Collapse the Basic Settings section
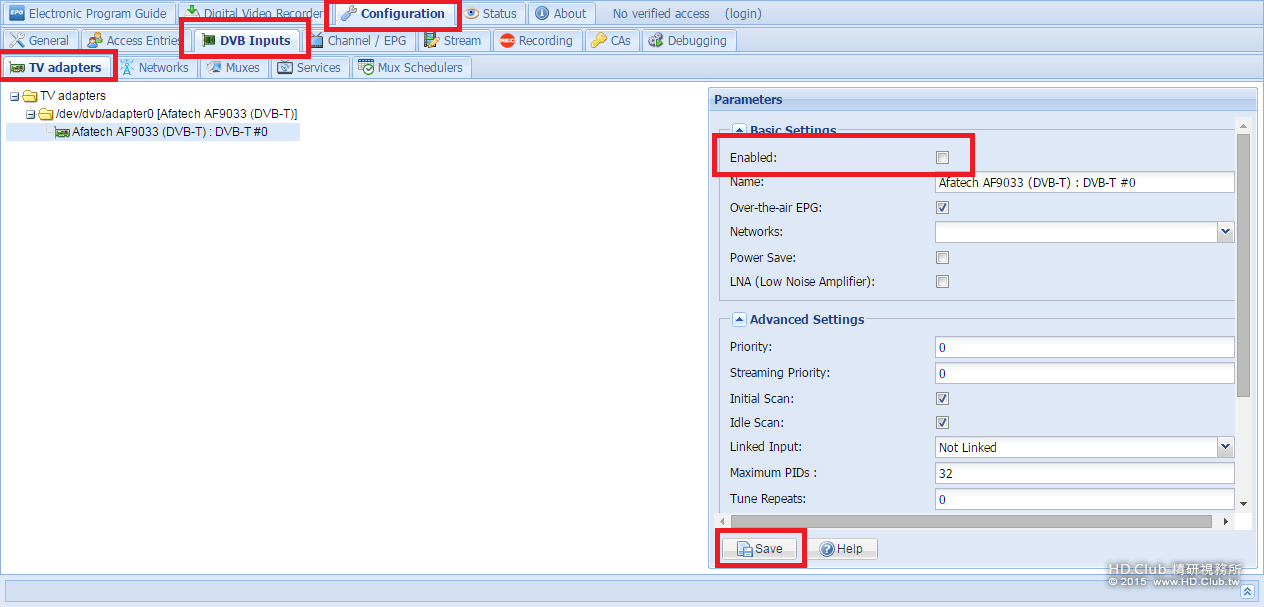The height and width of the screenshot is (607, 1264). click(x=739, y=131)
